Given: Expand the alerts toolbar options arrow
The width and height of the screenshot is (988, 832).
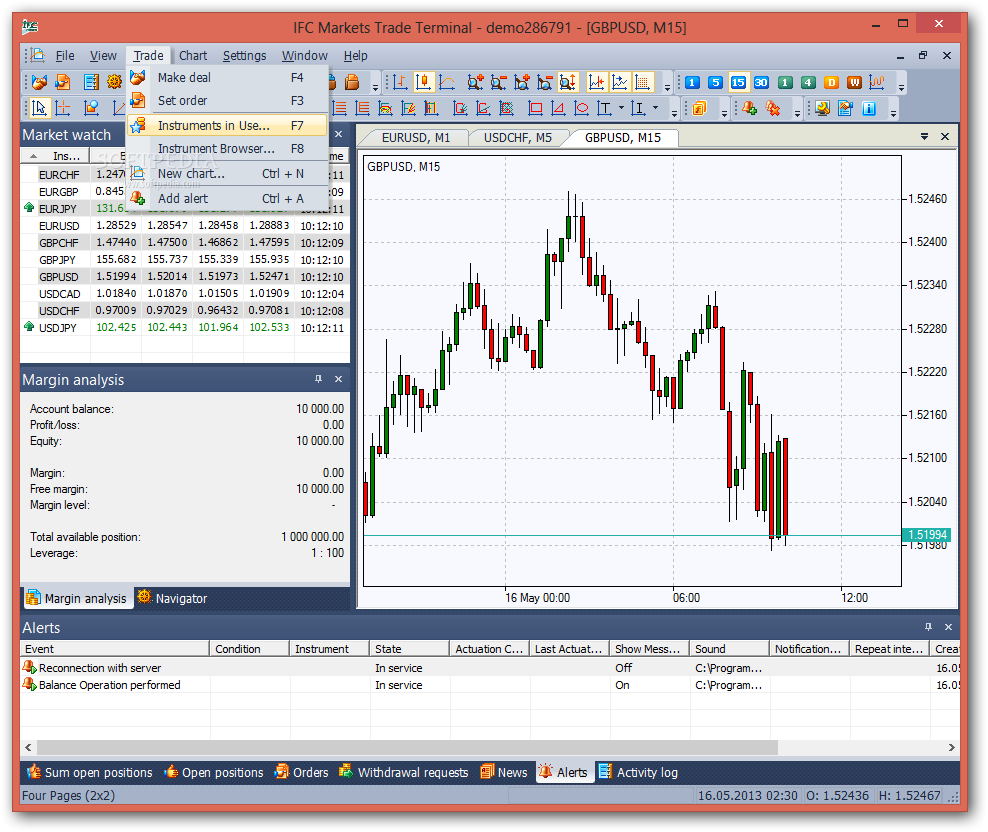Looking at the screenshot, I should tap(797, 113).
